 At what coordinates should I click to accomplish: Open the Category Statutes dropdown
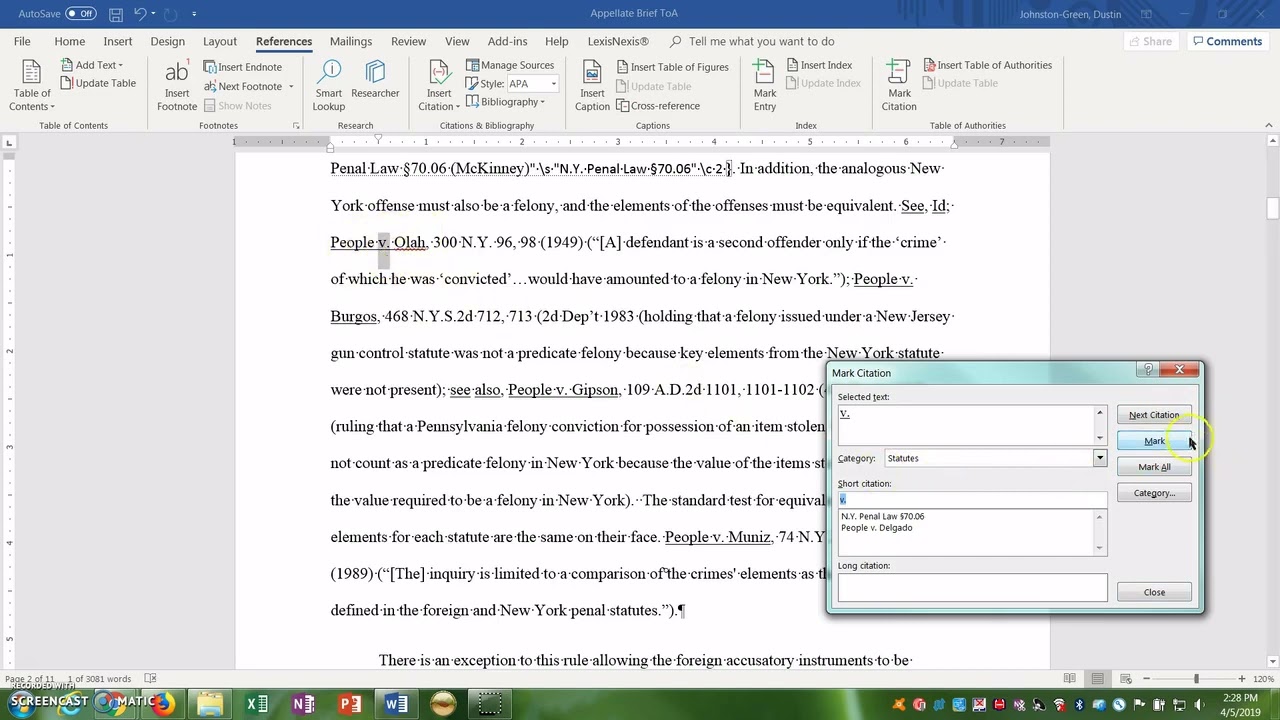1099,458
